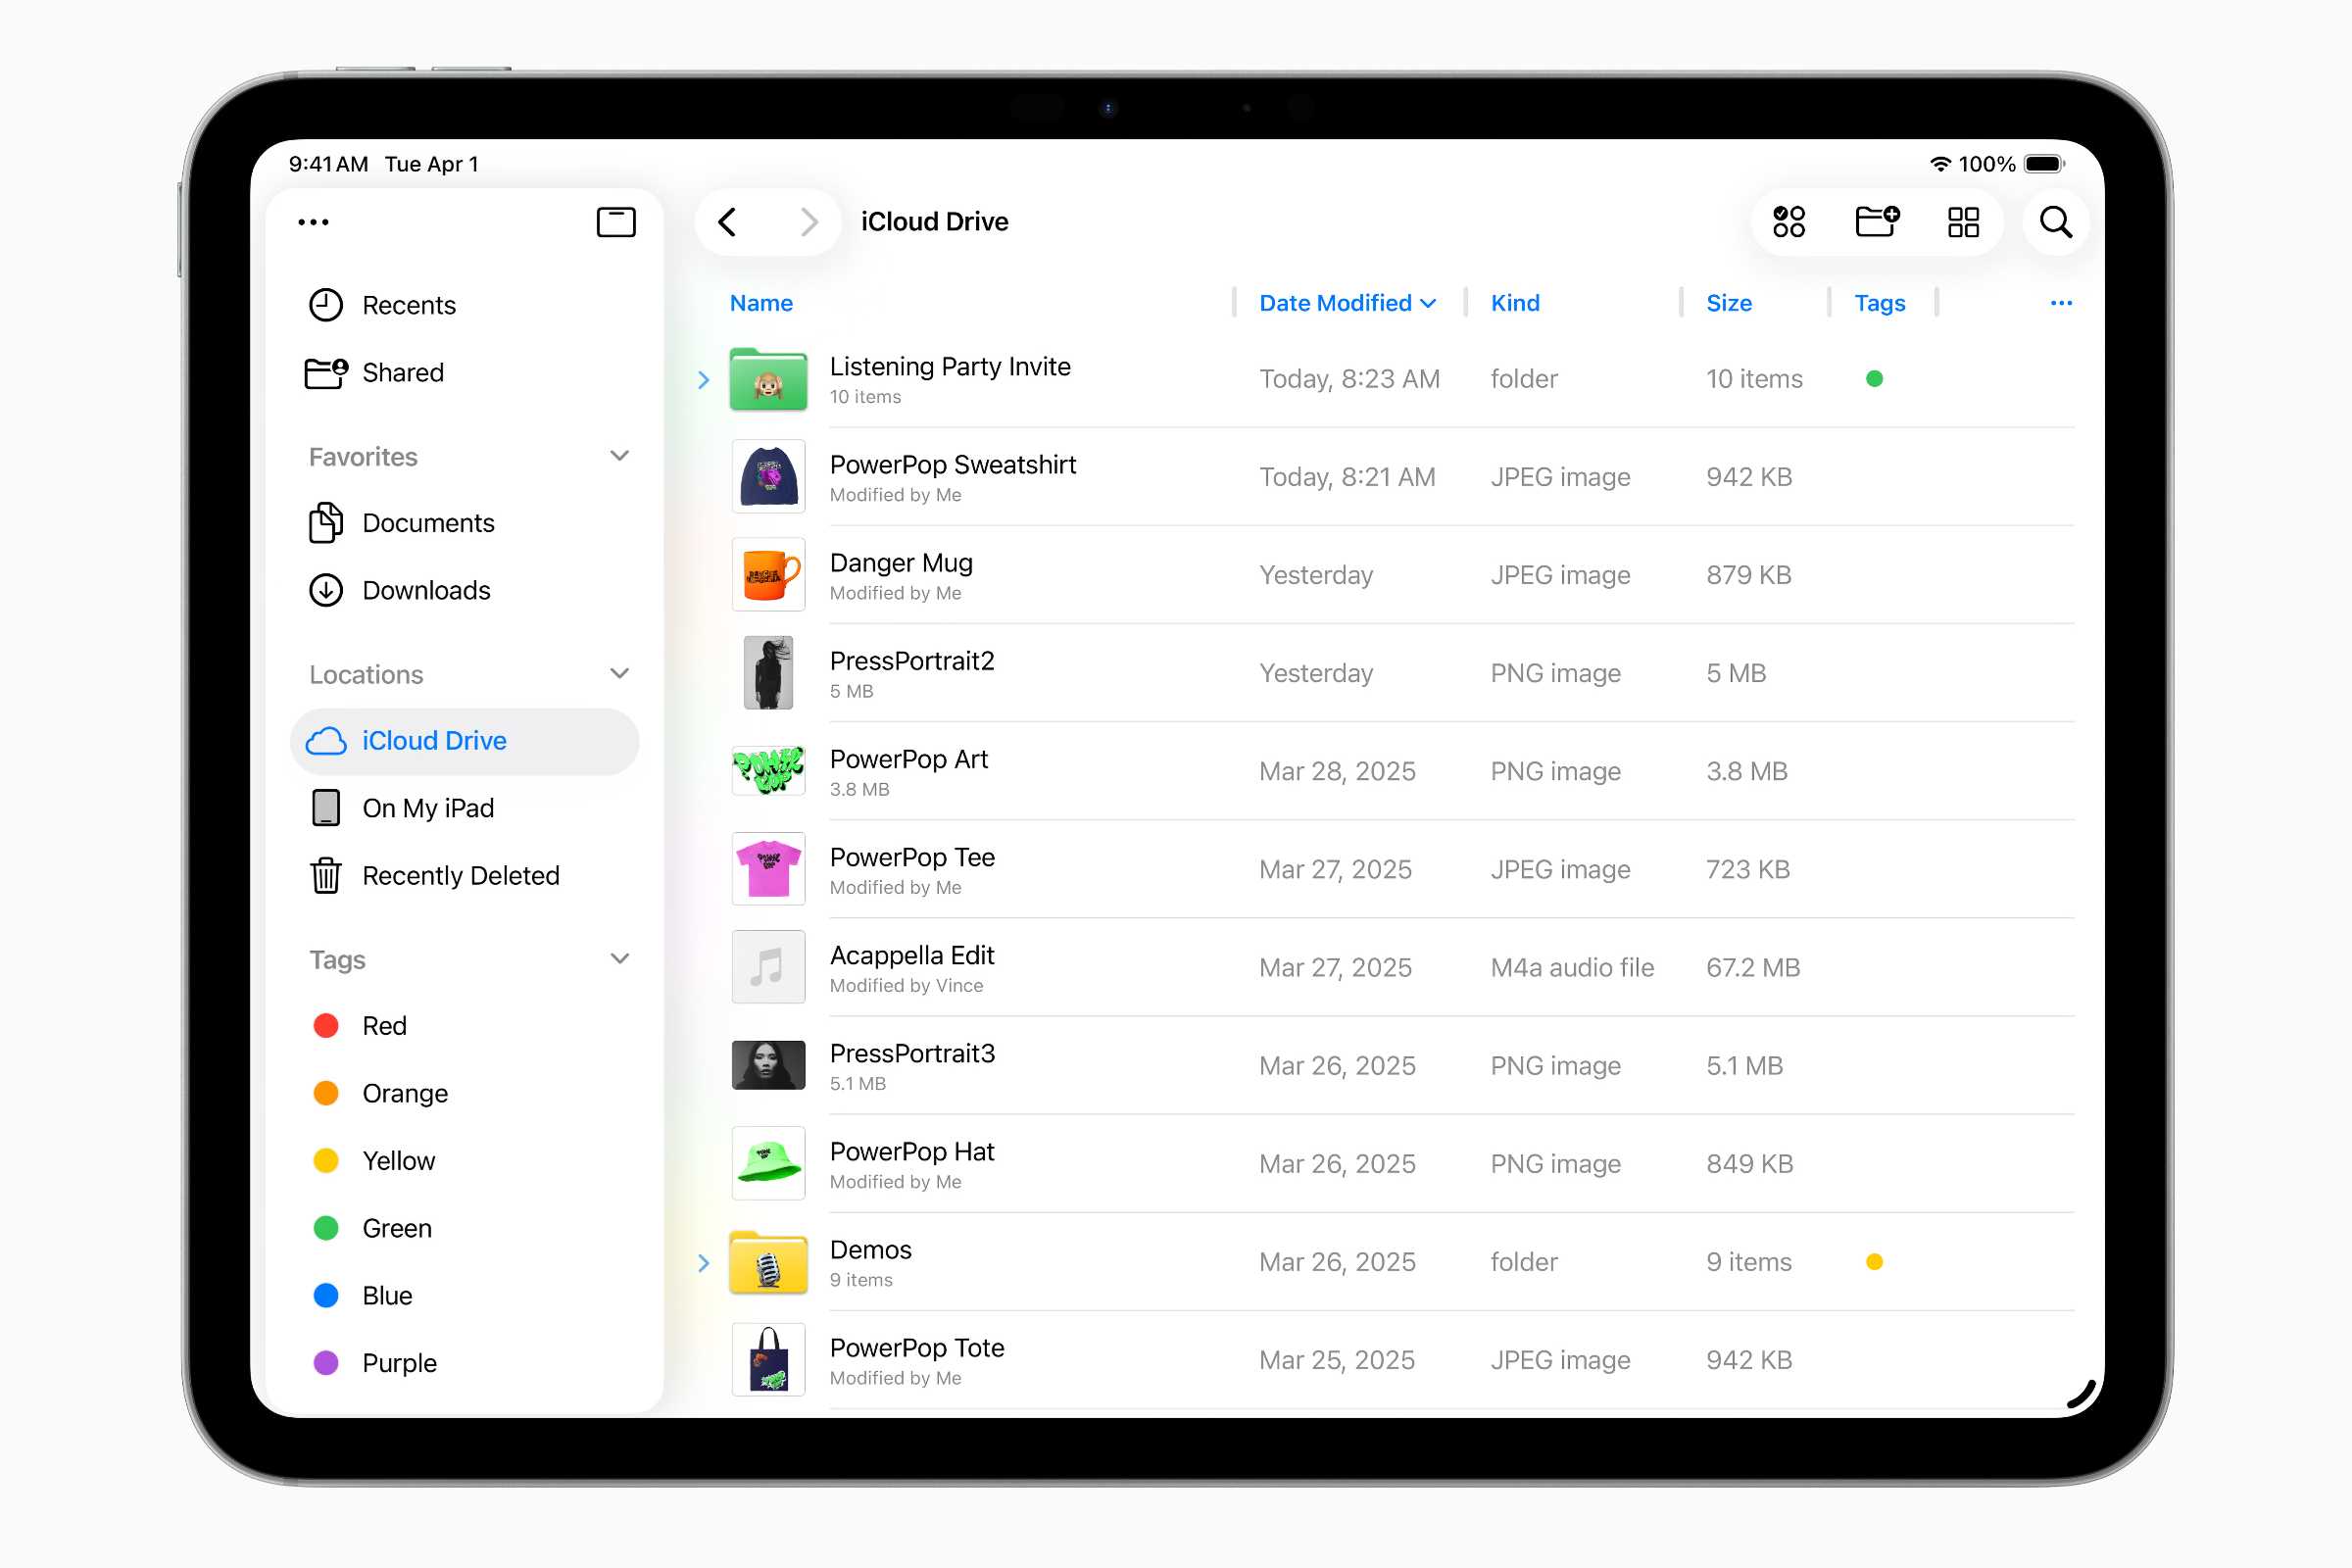Activate the Select items icon

coord(1789,221)
